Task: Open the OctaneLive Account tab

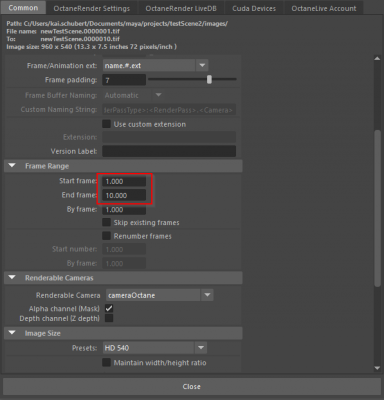Action: [324, 8]
